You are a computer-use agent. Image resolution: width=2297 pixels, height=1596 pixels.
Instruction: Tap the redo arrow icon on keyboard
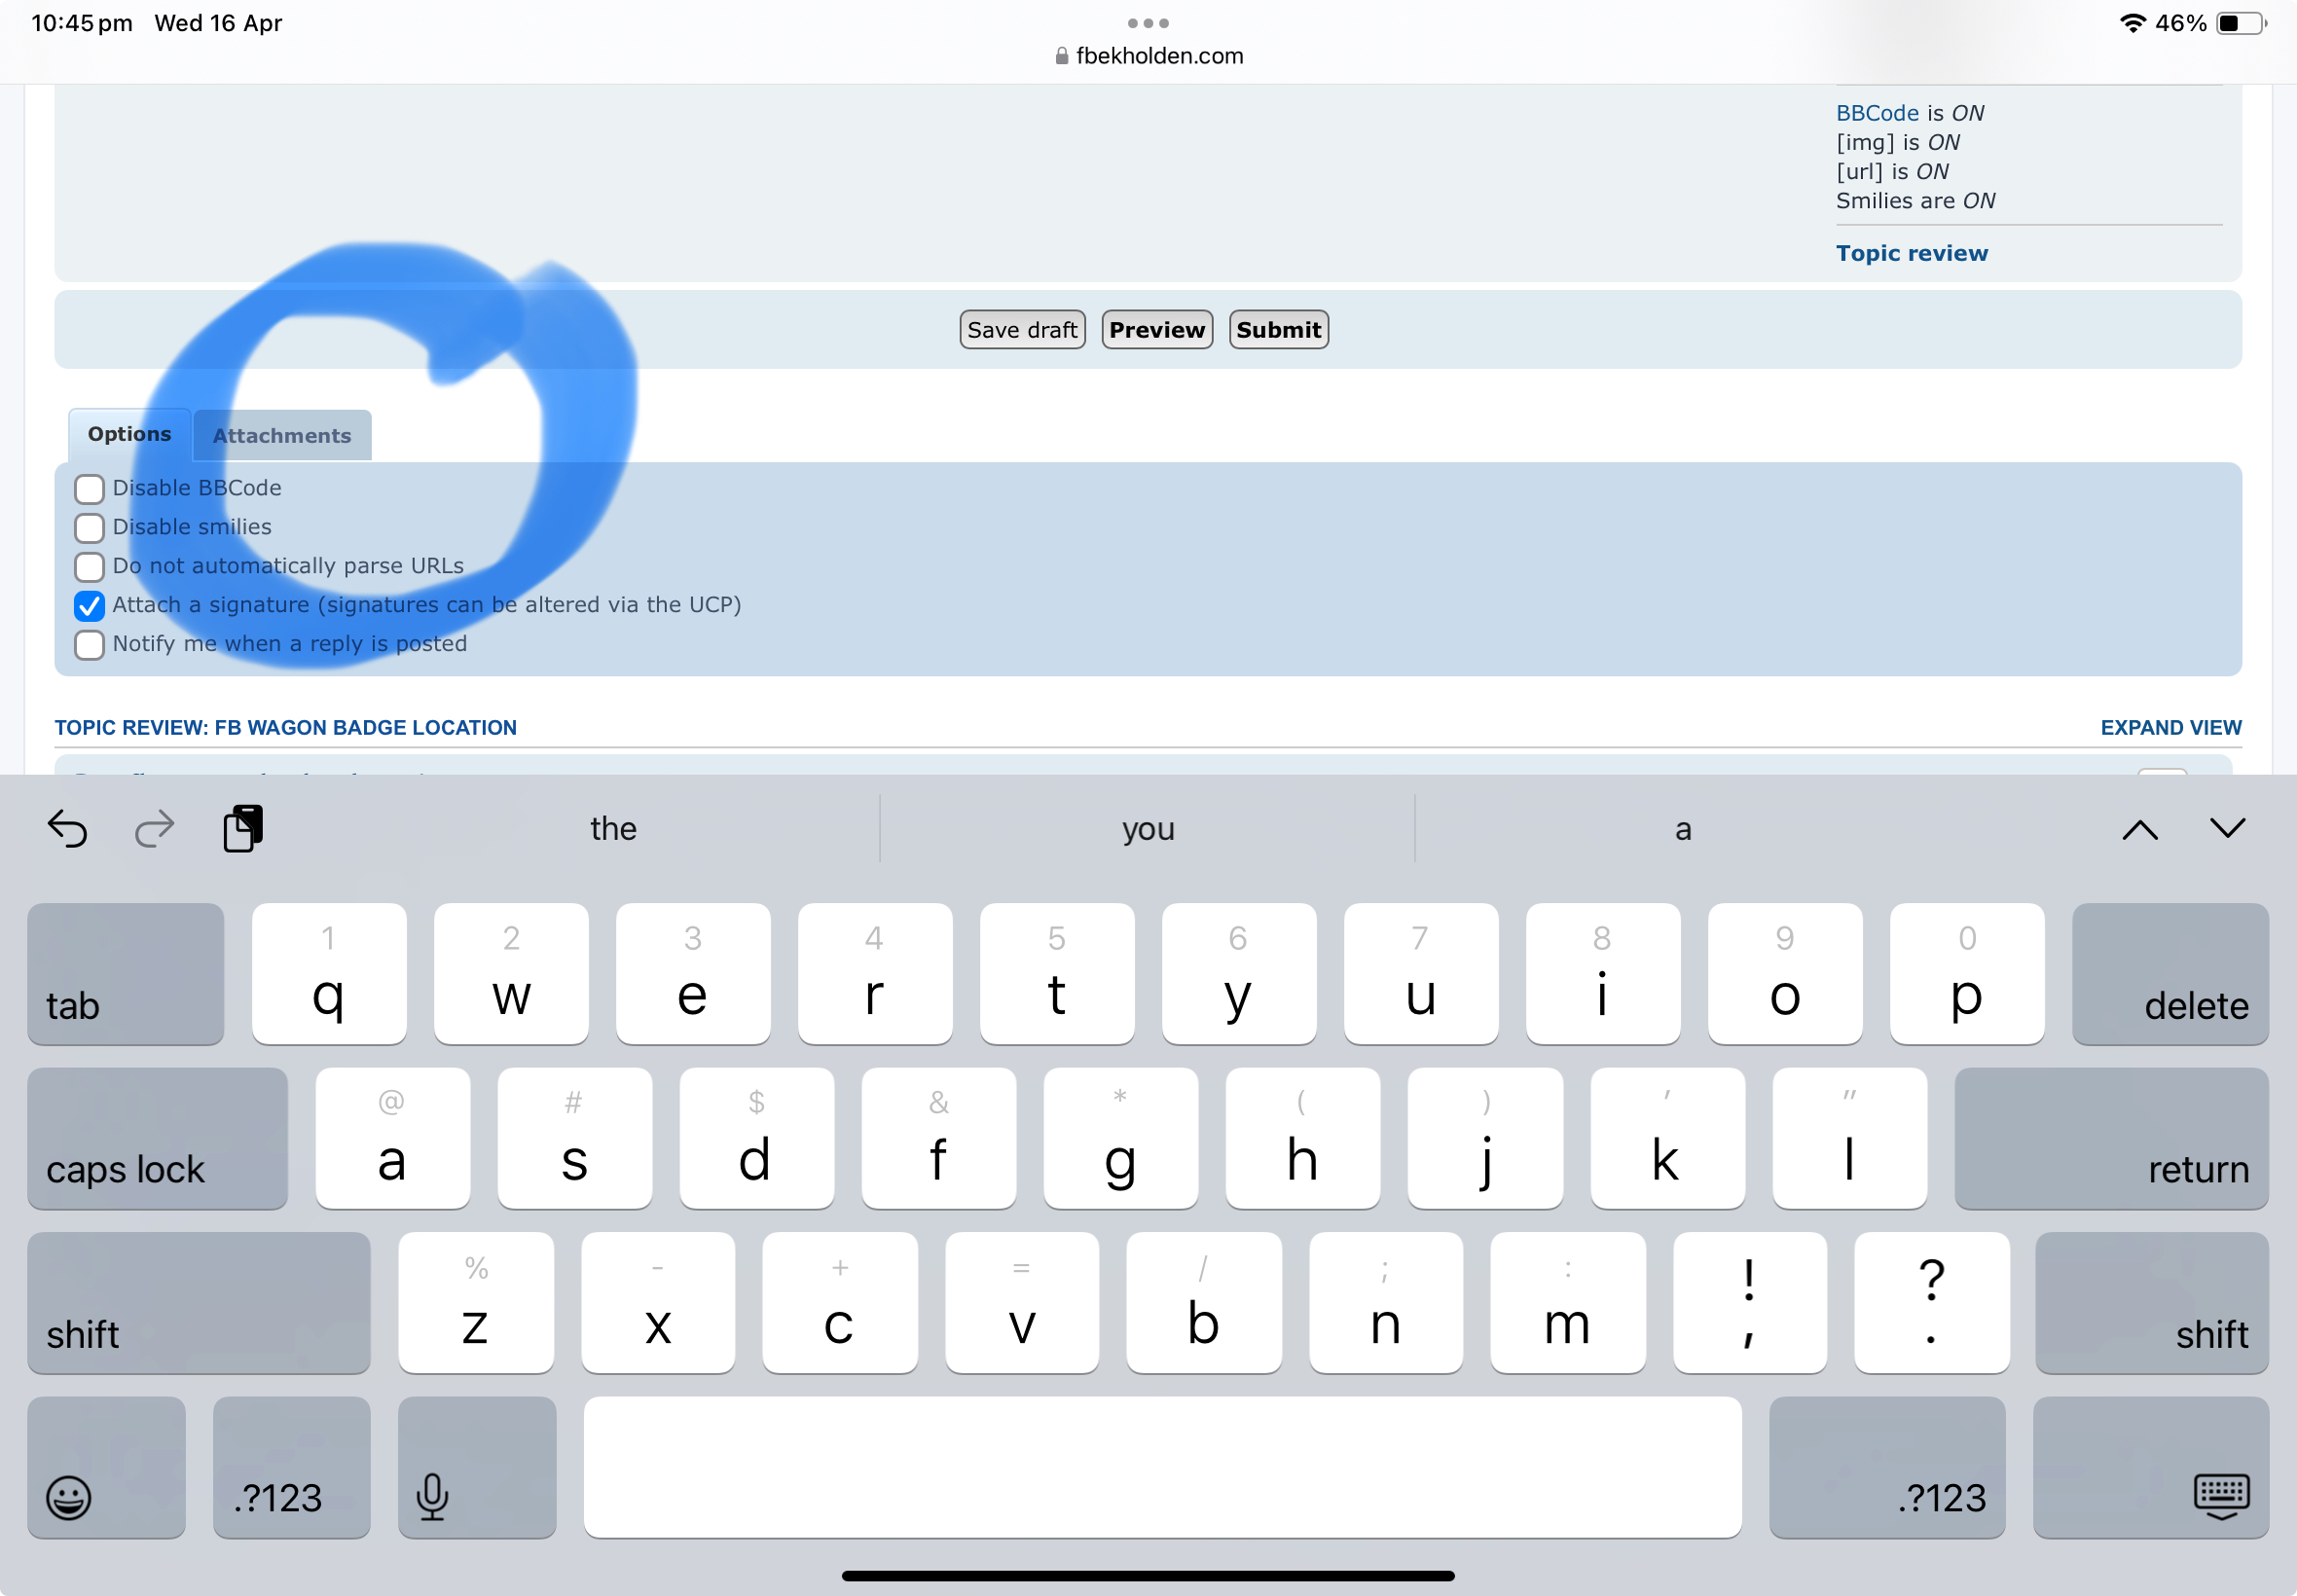(154, 828)
